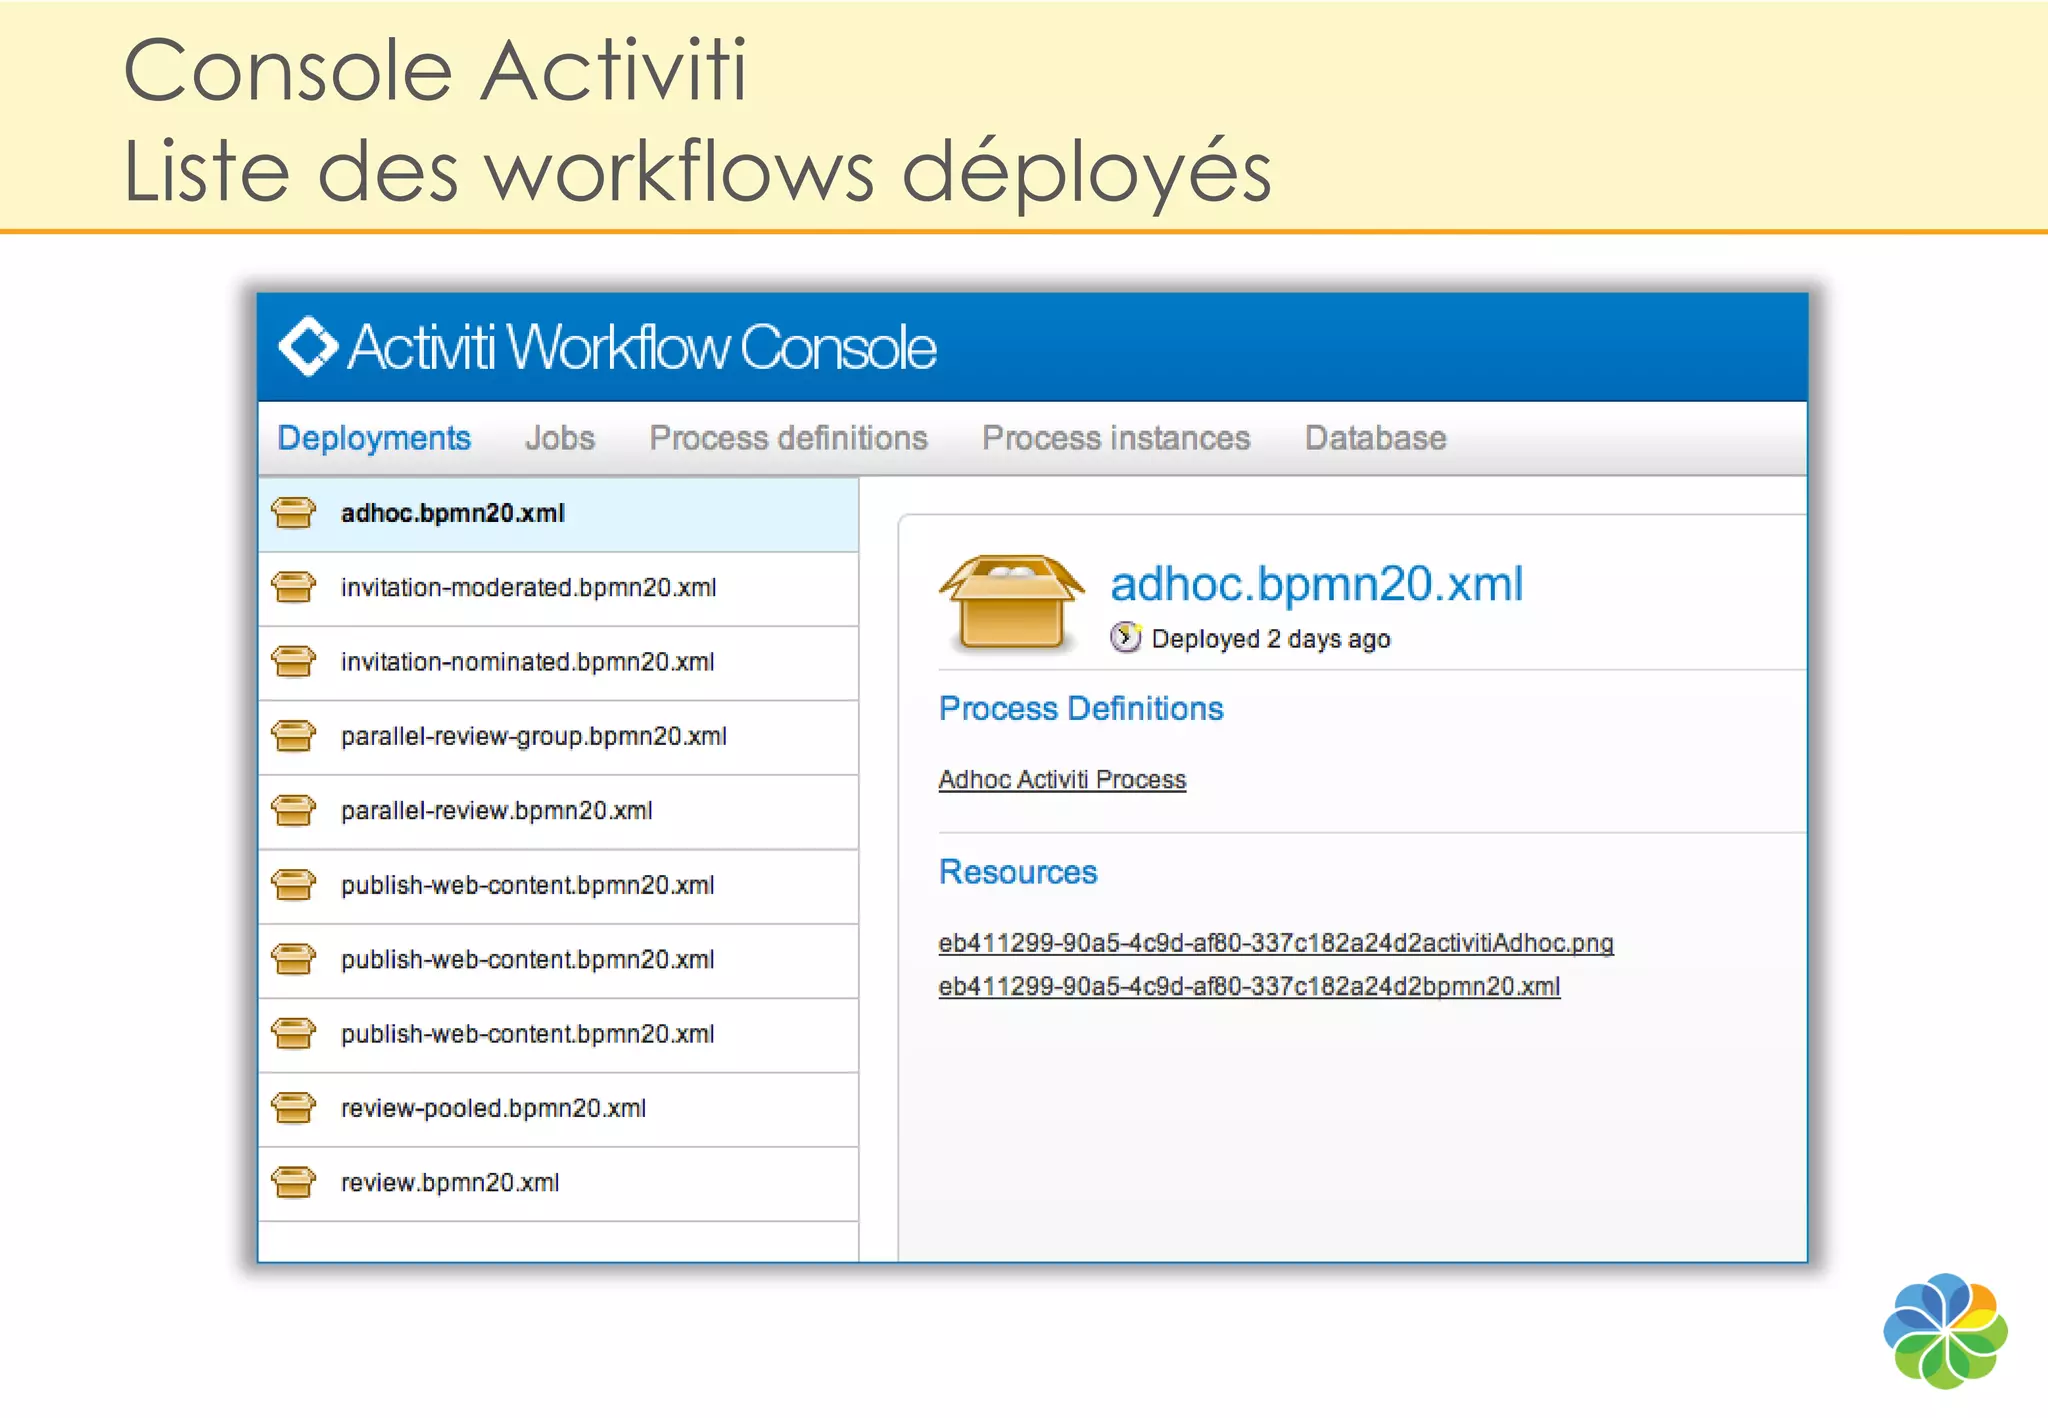
Task: Switch to the Jobs tab
Action: click(560, 438)
